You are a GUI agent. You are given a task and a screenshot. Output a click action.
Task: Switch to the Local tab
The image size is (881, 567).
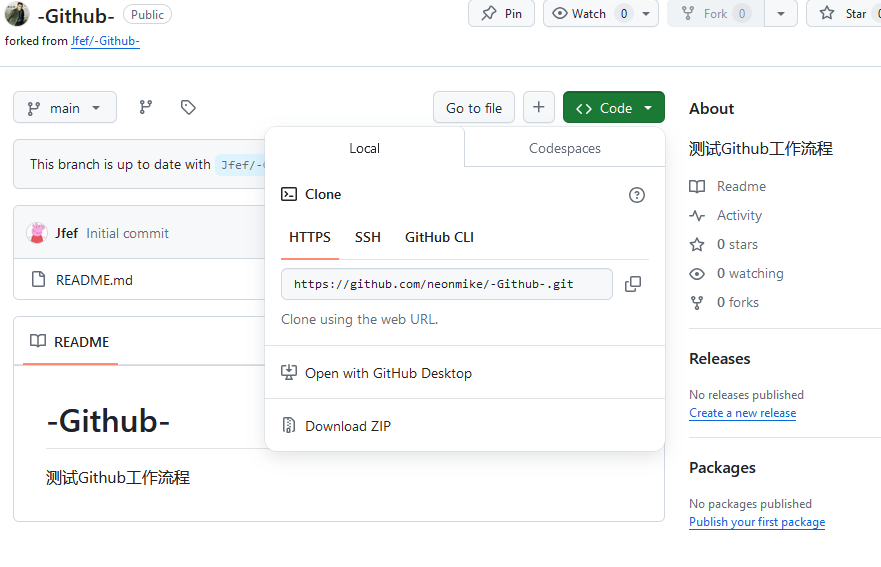tap(365, 148)
